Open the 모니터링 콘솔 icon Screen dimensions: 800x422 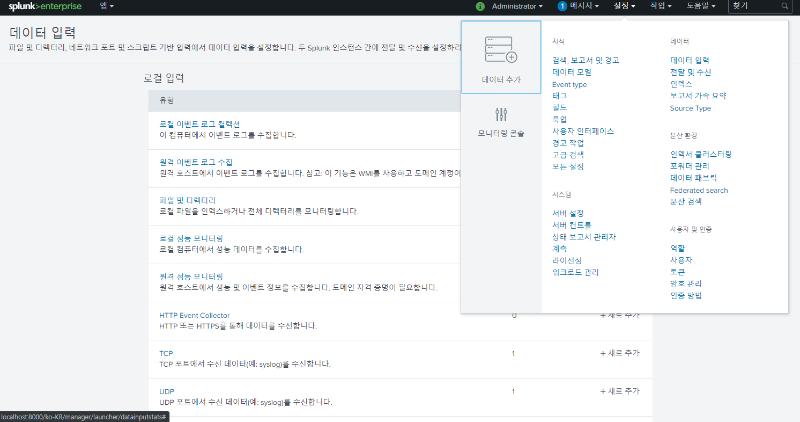click(x=501, y=121)
